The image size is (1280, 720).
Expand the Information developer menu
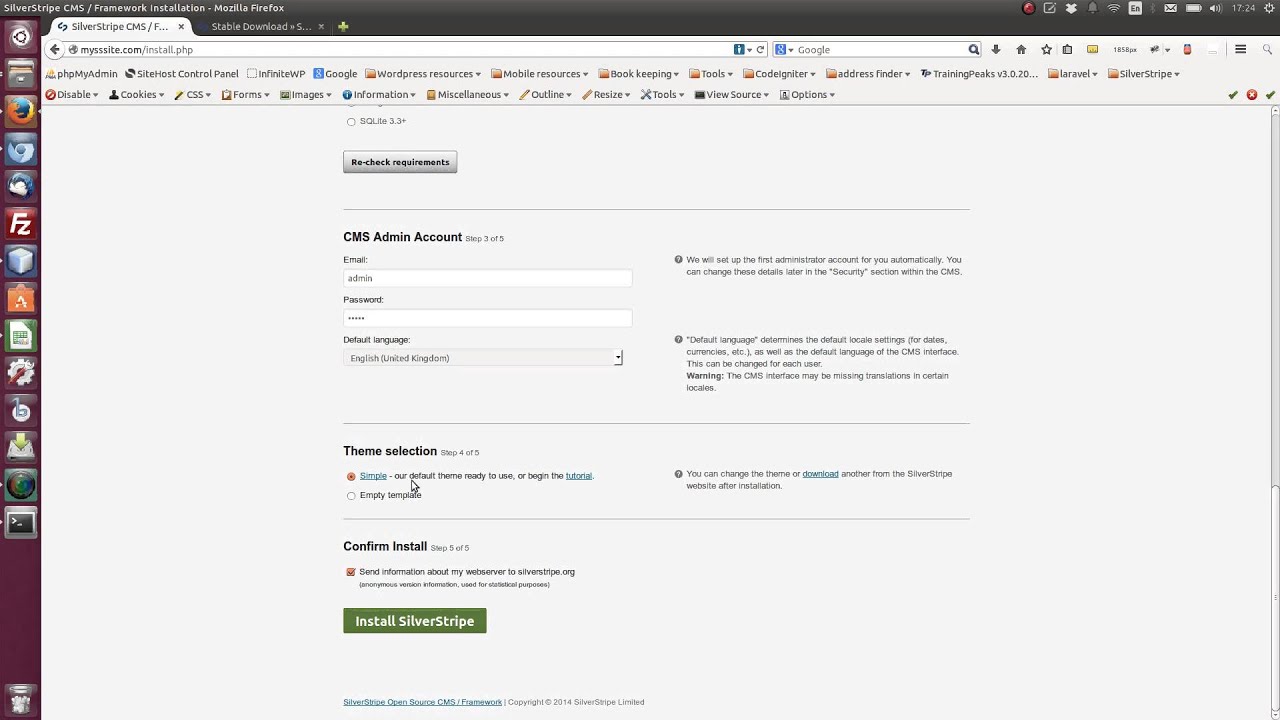380,95
